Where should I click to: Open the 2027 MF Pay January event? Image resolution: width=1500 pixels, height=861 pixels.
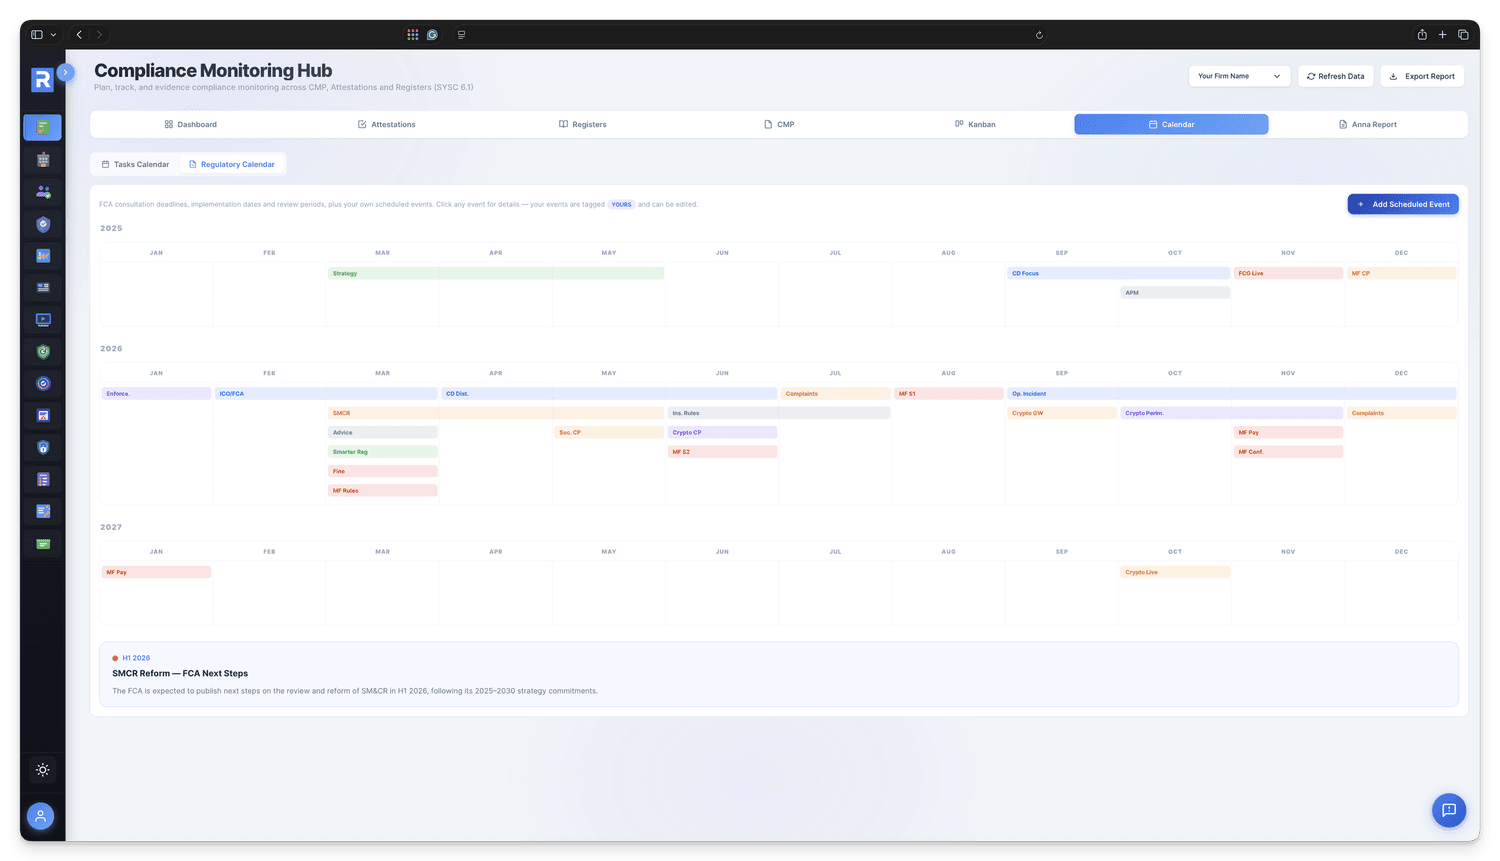[156, 572]
